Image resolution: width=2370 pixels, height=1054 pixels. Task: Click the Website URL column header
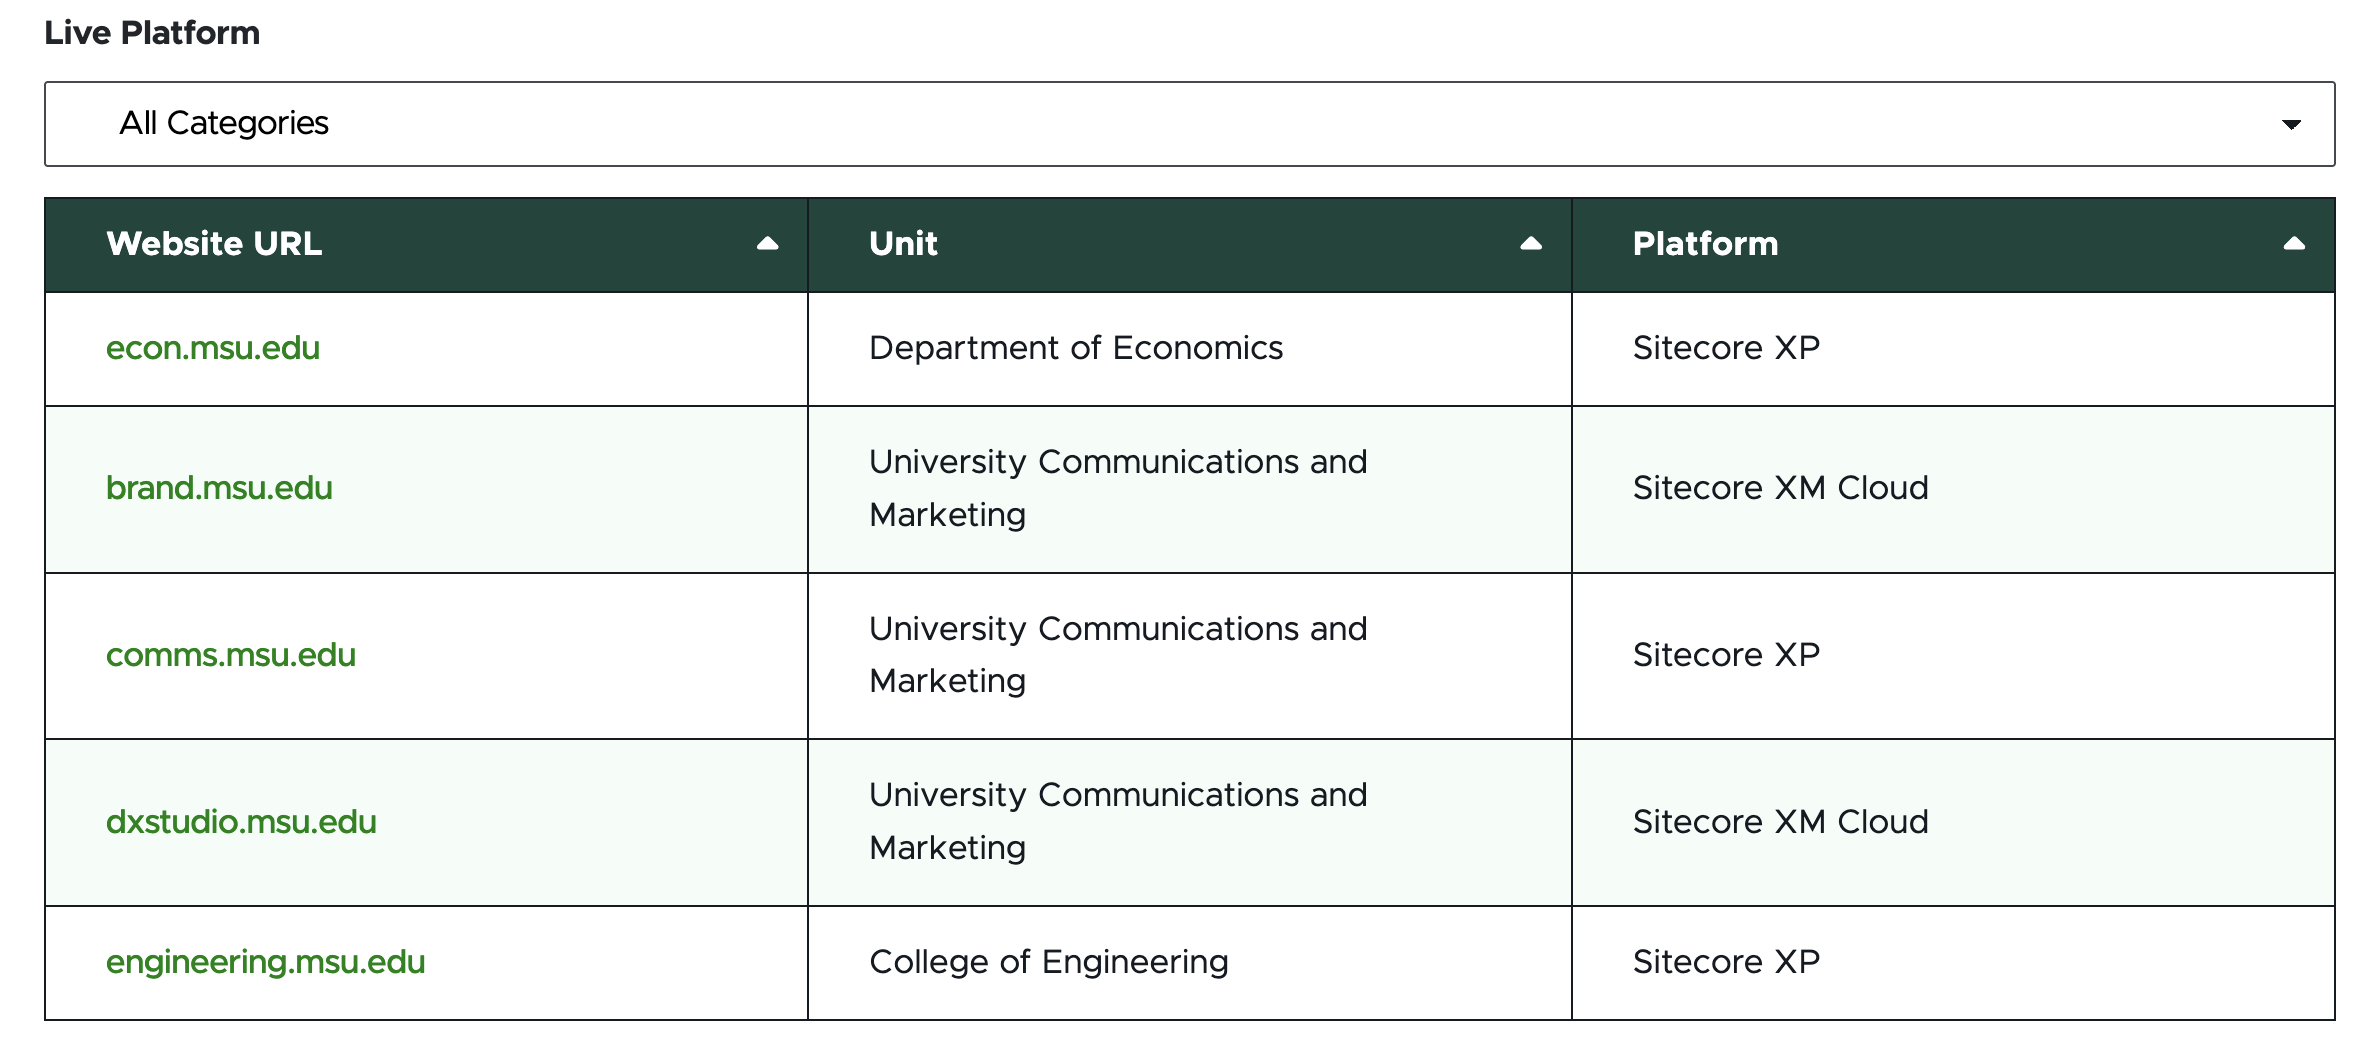tap(426, 244)
